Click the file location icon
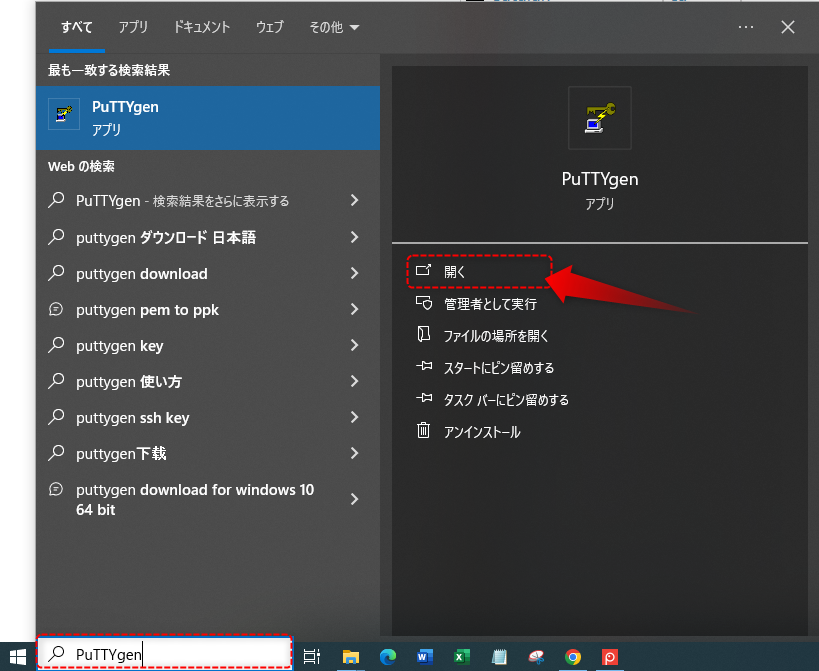 pyautogui.click(x=424, y=334)
